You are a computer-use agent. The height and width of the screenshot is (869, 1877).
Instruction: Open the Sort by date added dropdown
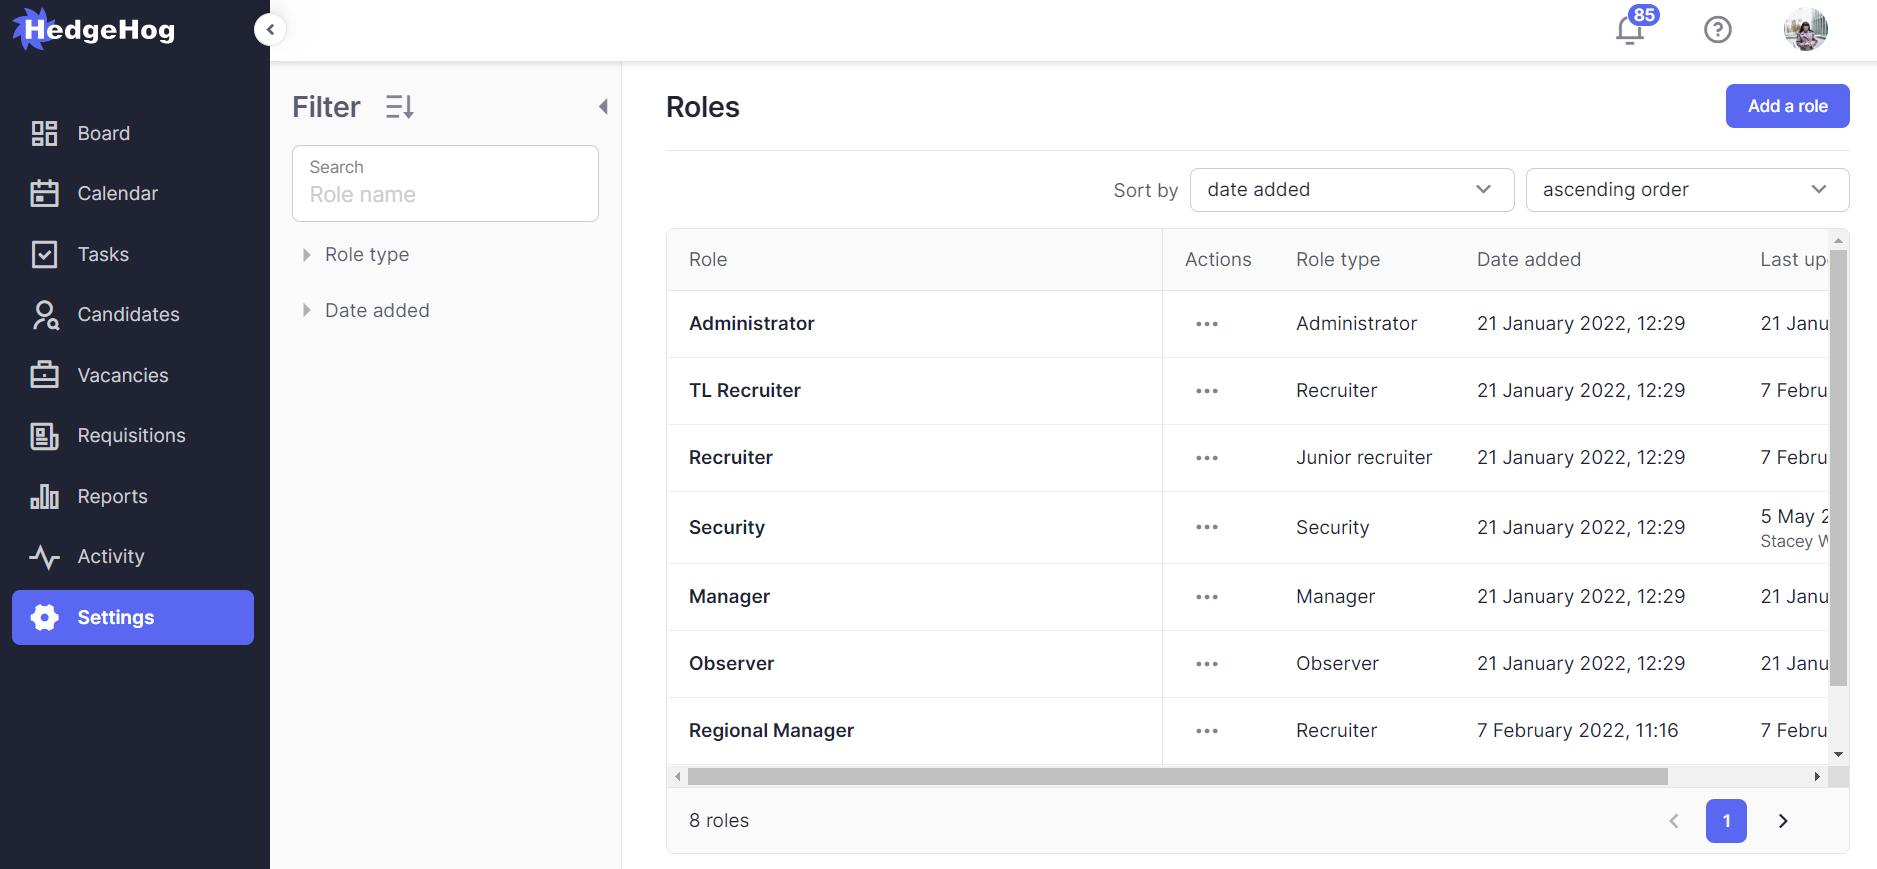(1351, 190)
